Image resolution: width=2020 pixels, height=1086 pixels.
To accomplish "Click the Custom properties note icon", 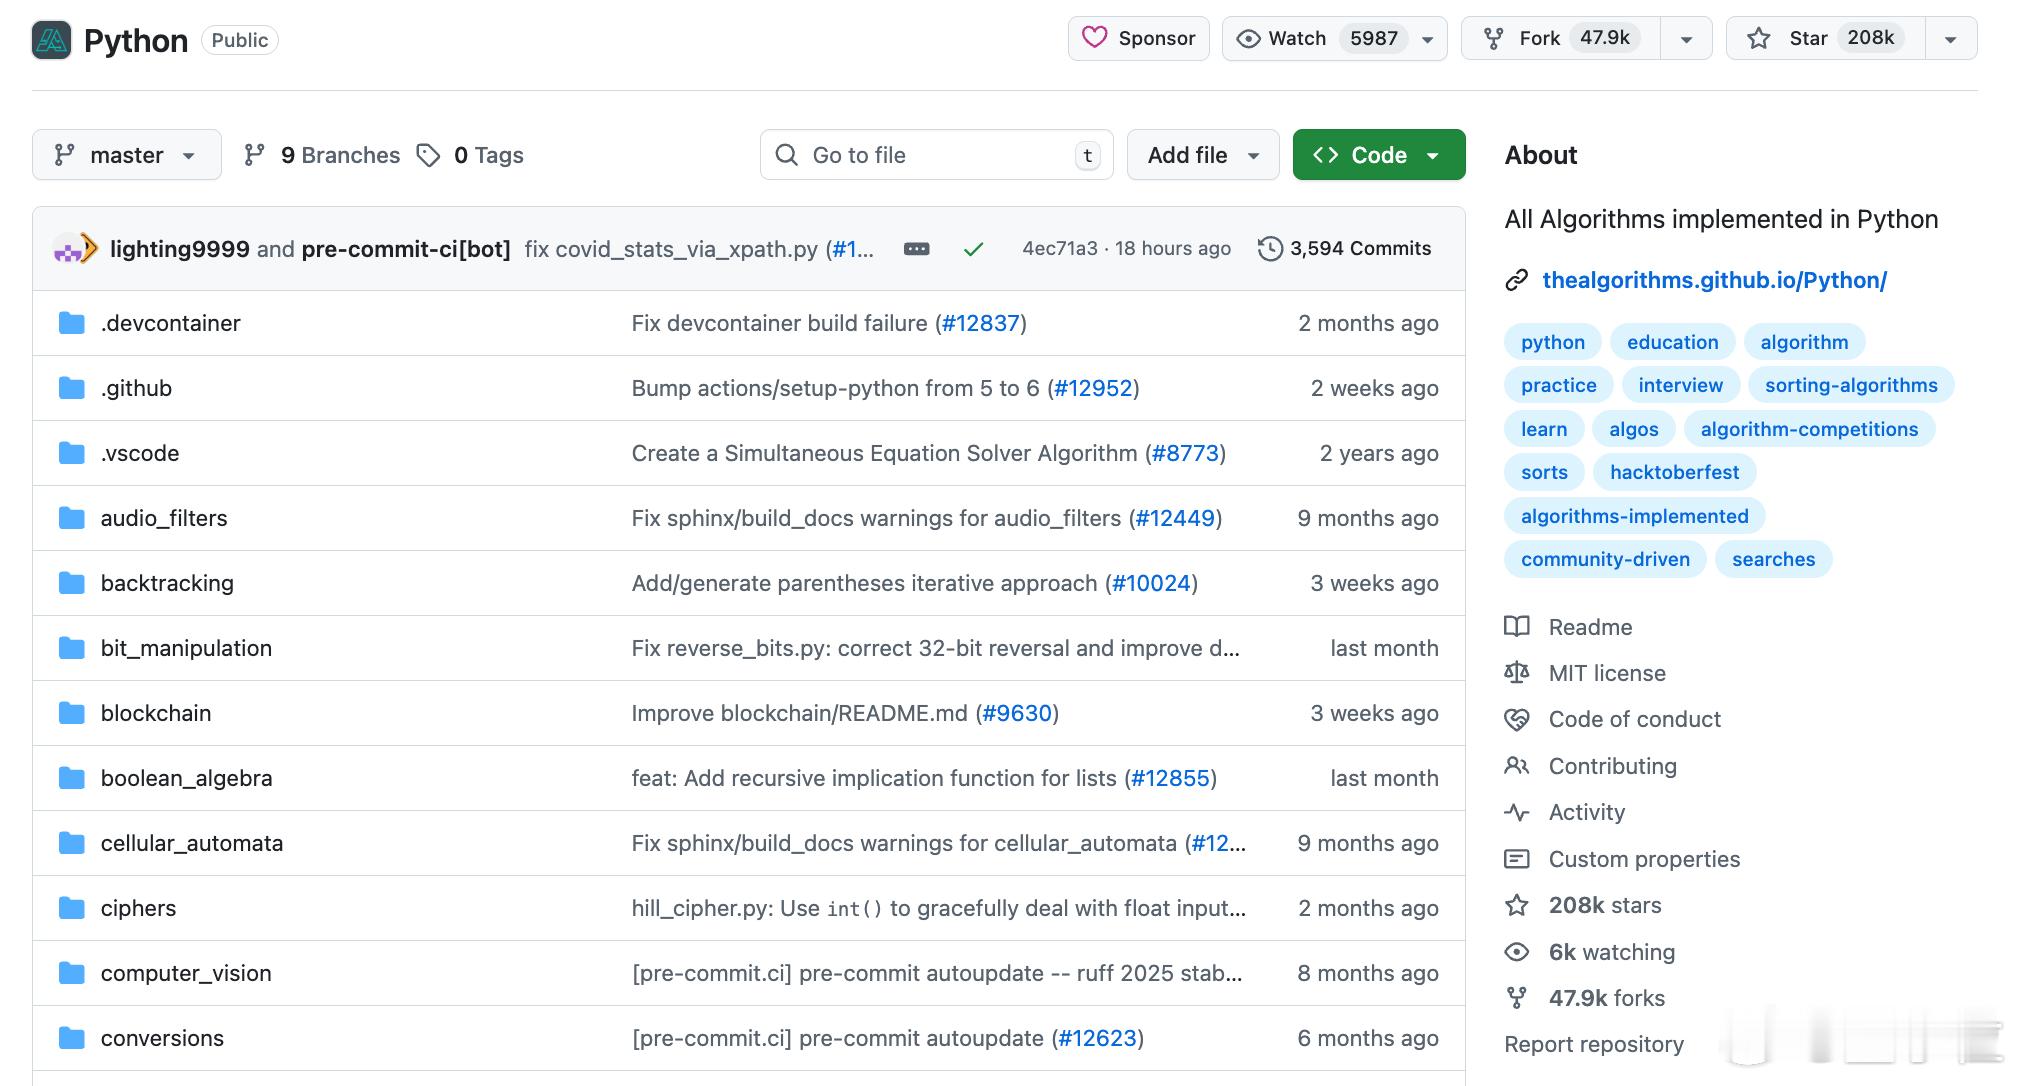I will [x=1517, y=859].
